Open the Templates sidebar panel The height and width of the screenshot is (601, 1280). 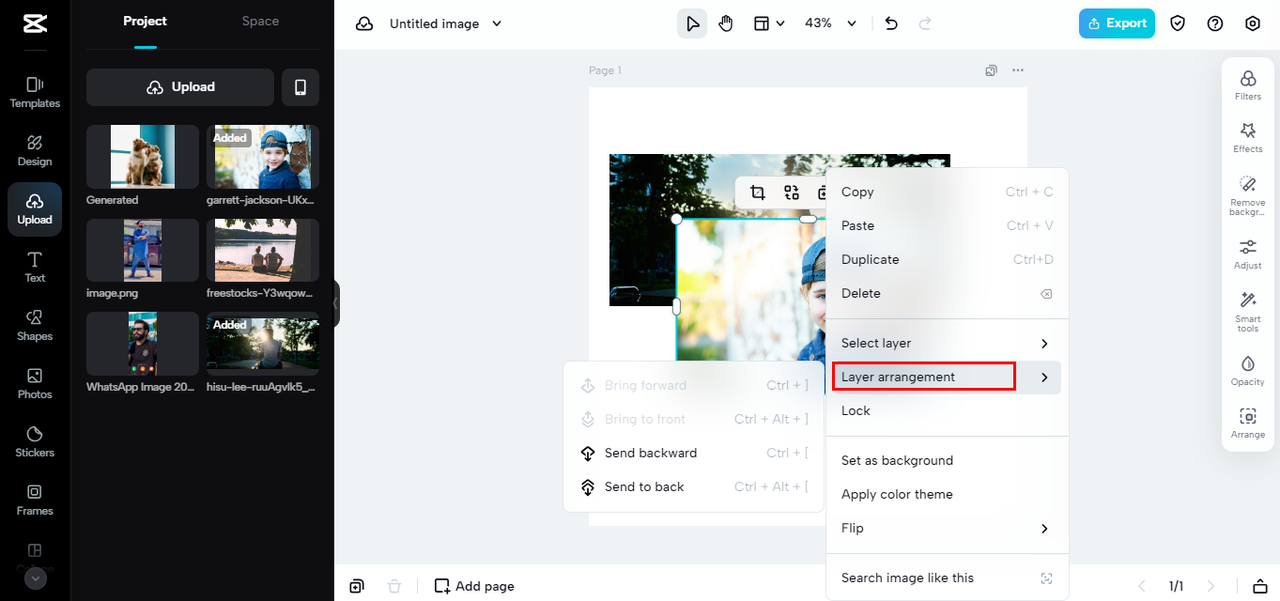coord(35,92)
